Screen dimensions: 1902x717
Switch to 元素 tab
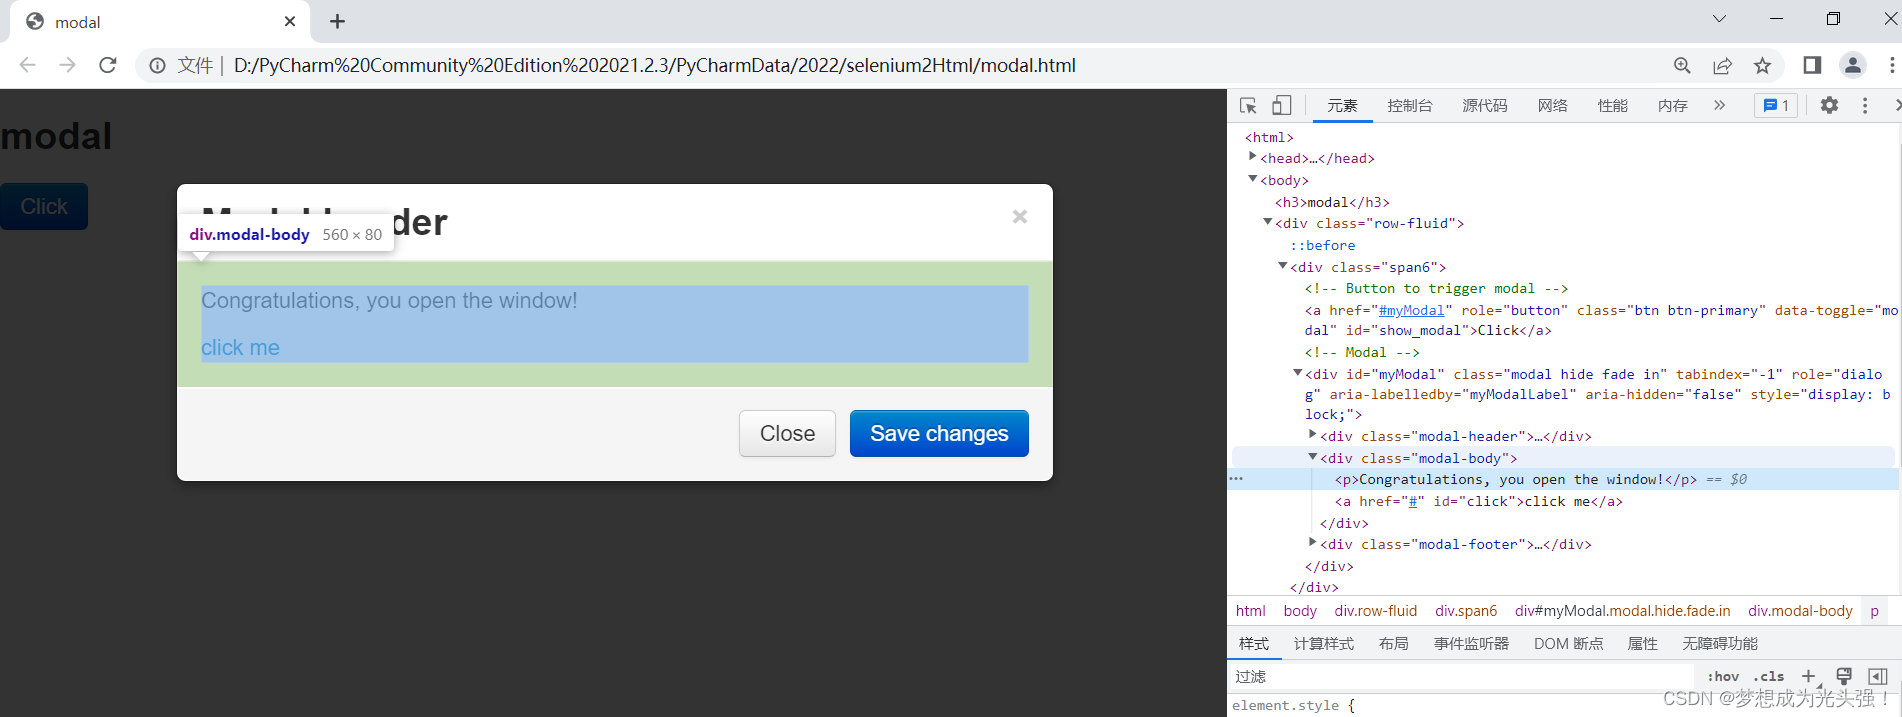click(x=1342, y=105)
